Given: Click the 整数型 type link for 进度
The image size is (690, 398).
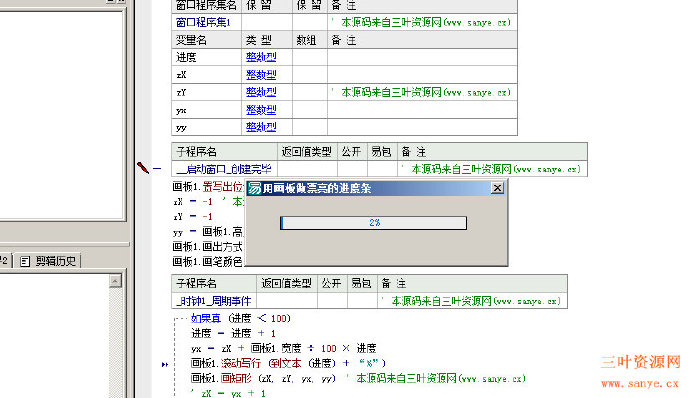Looking at the screenshot, I should (261, 57).
